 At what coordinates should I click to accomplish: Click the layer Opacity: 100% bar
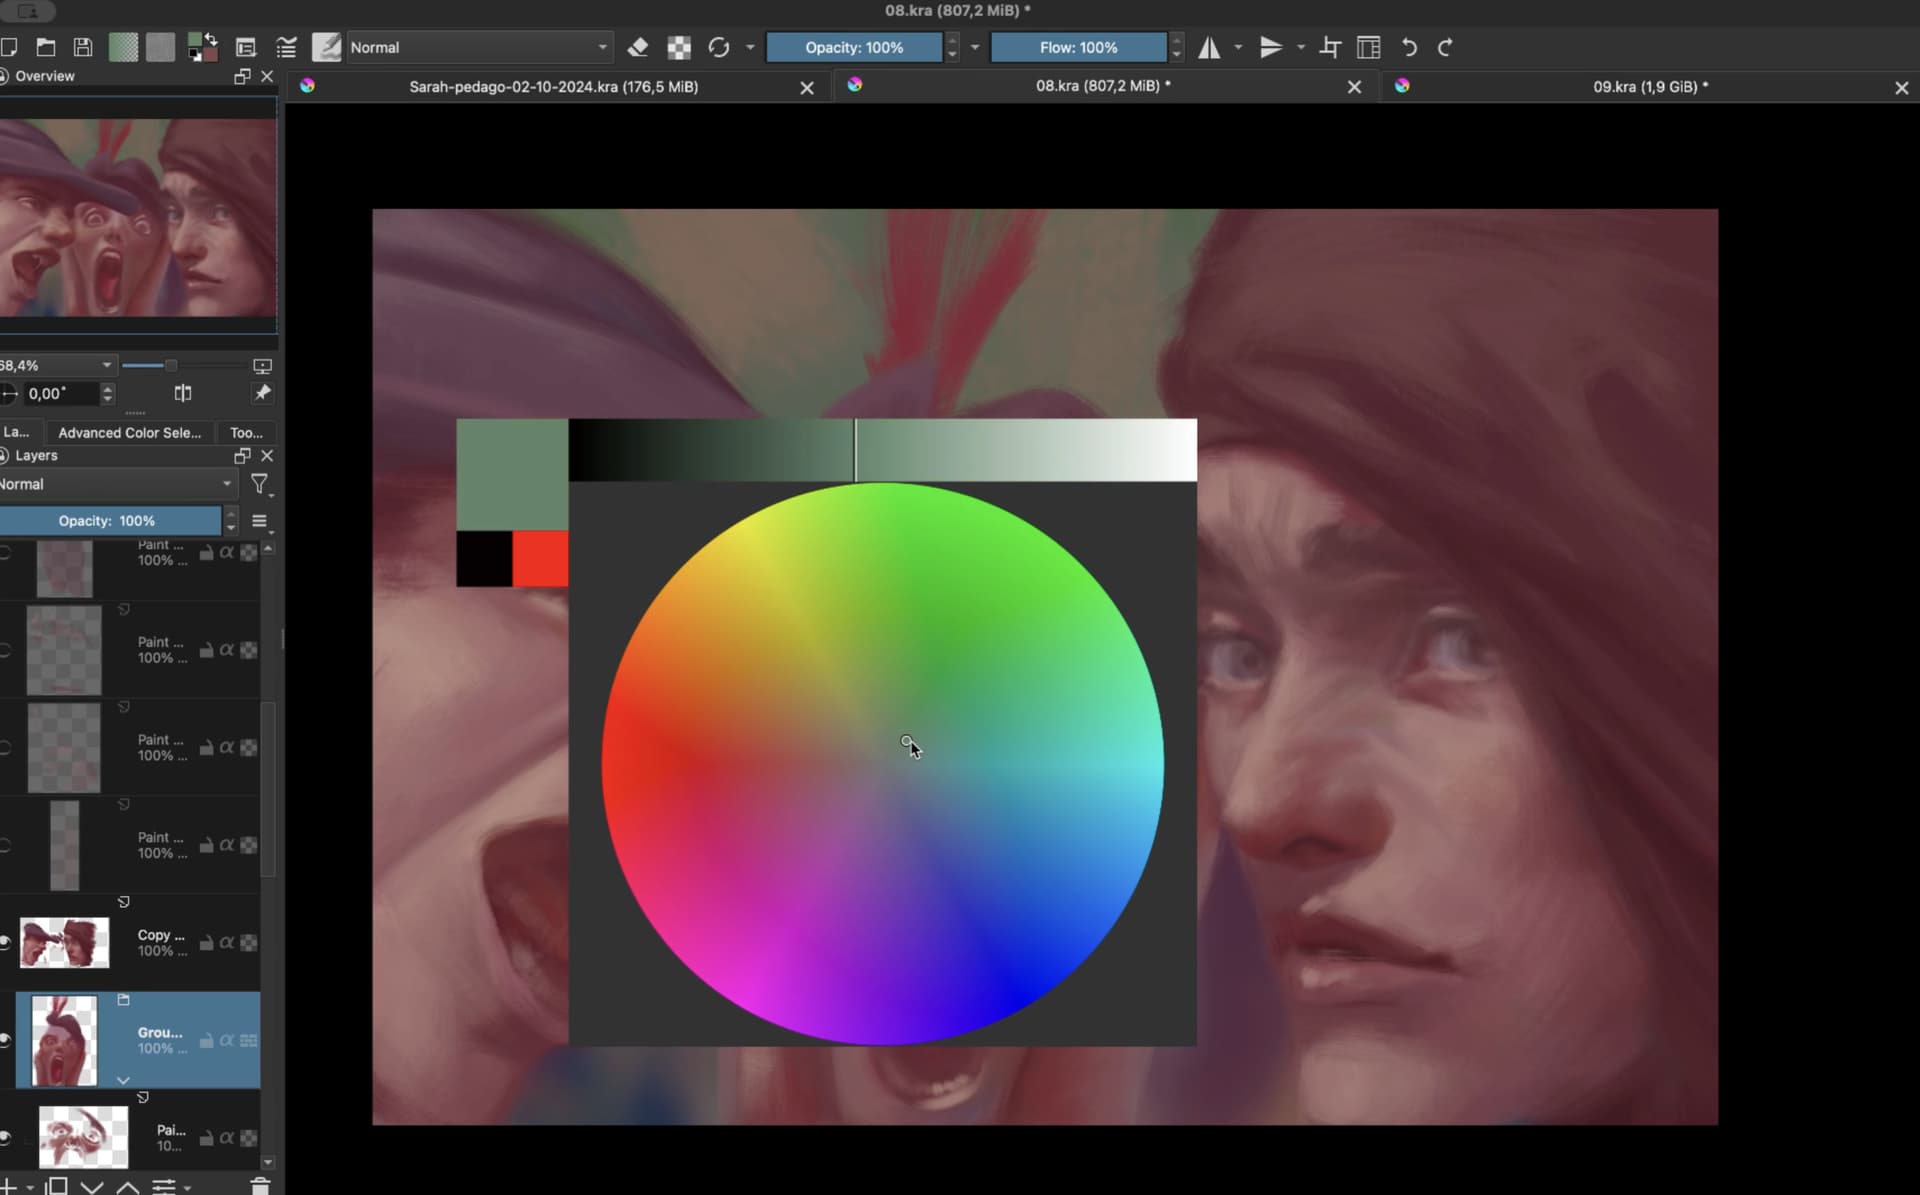click(108, 521)
